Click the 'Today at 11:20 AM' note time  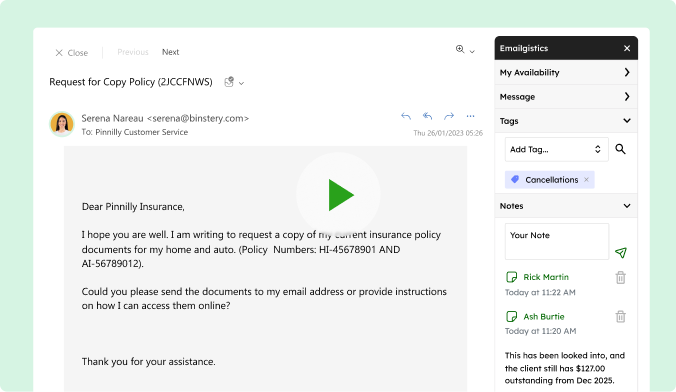[540, 331]
